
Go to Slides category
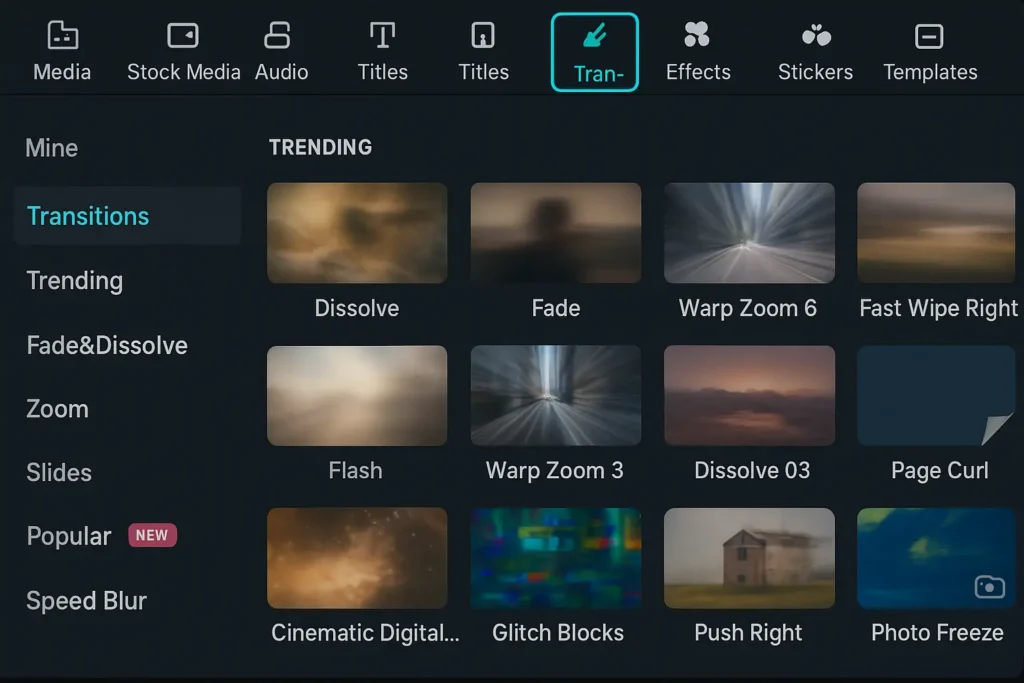tap(59, 472)
